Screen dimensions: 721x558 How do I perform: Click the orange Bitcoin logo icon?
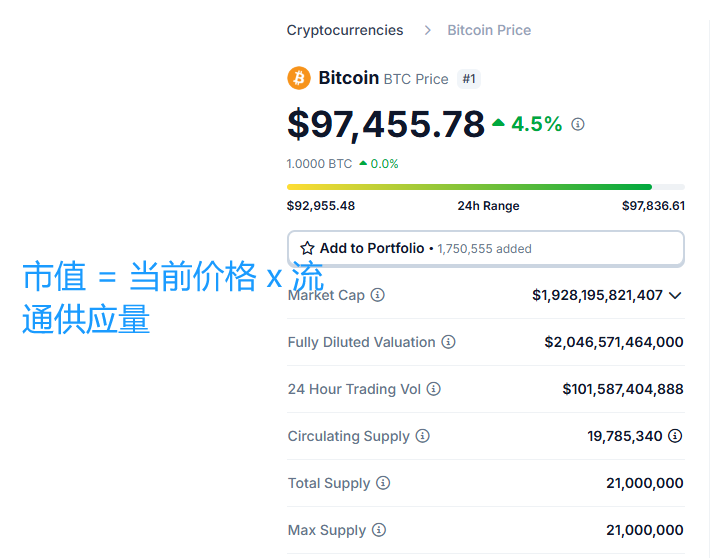pyautogui.click(x=299, y=78)
